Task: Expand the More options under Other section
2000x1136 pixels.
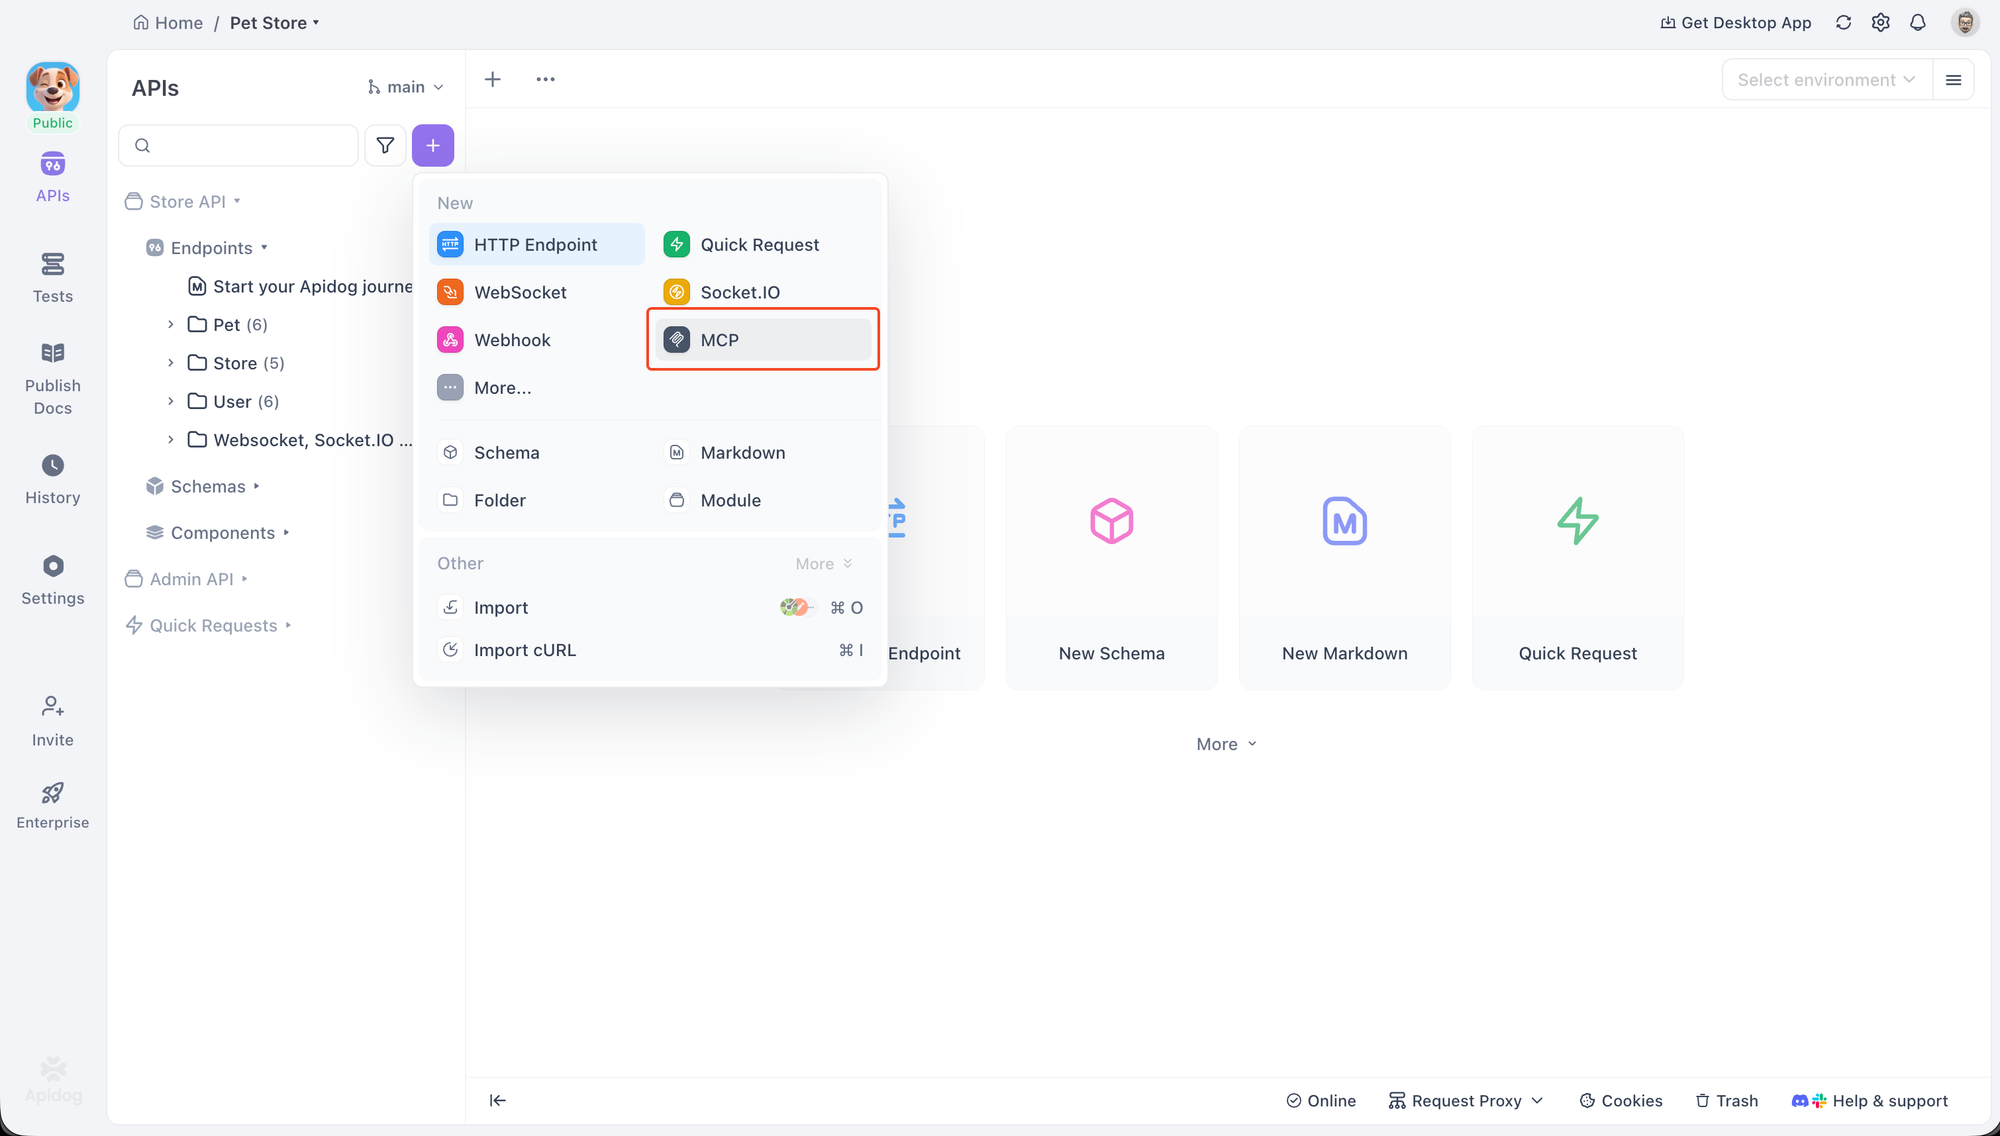Action: (x=822, y=563)
